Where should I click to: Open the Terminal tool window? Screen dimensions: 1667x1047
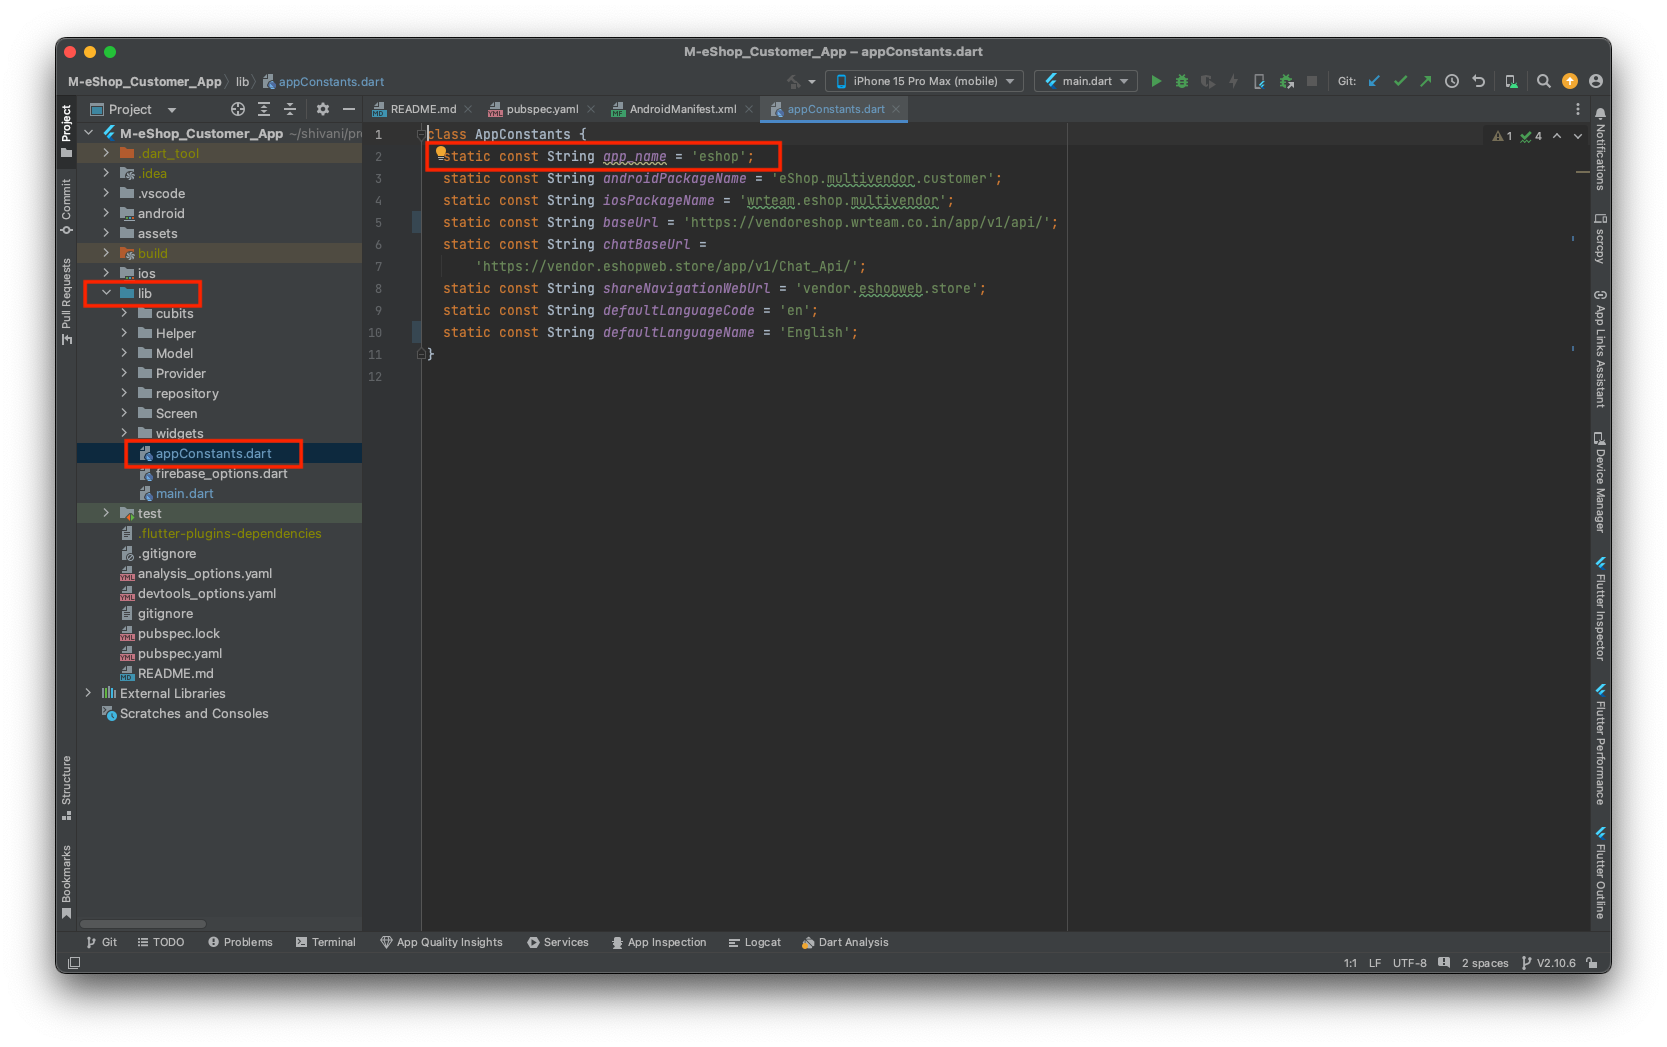pyautogui.click(x=326, y=942)
